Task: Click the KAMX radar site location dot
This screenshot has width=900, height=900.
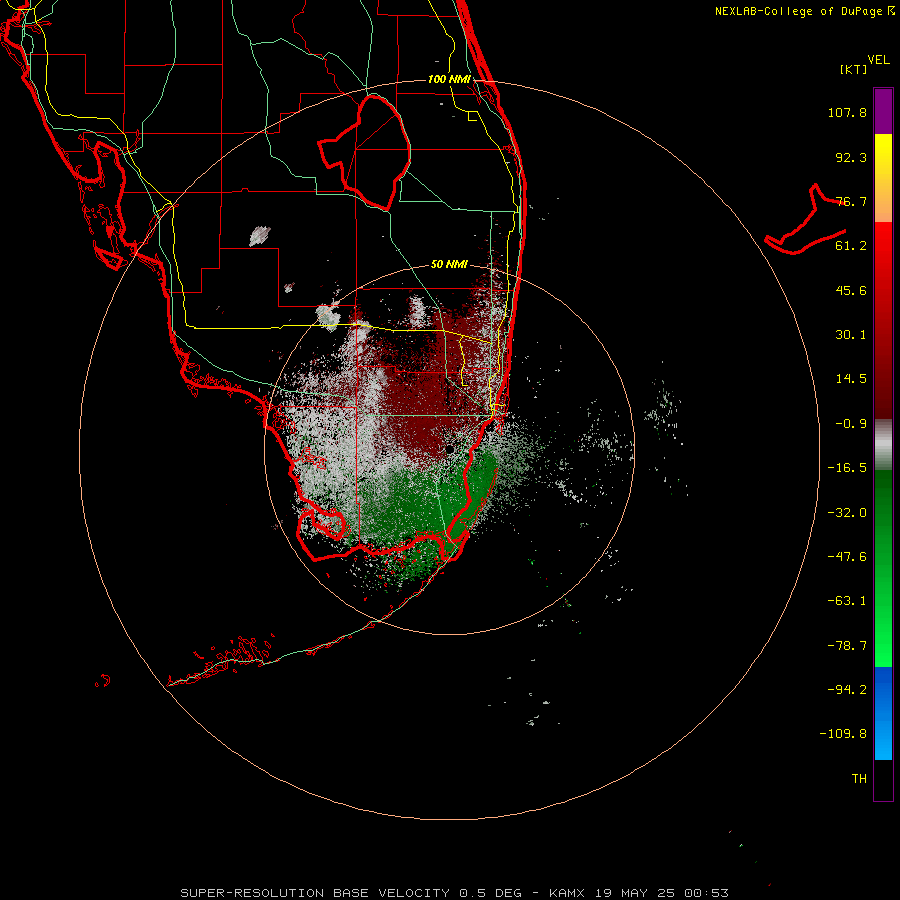Action: [451, 449]
